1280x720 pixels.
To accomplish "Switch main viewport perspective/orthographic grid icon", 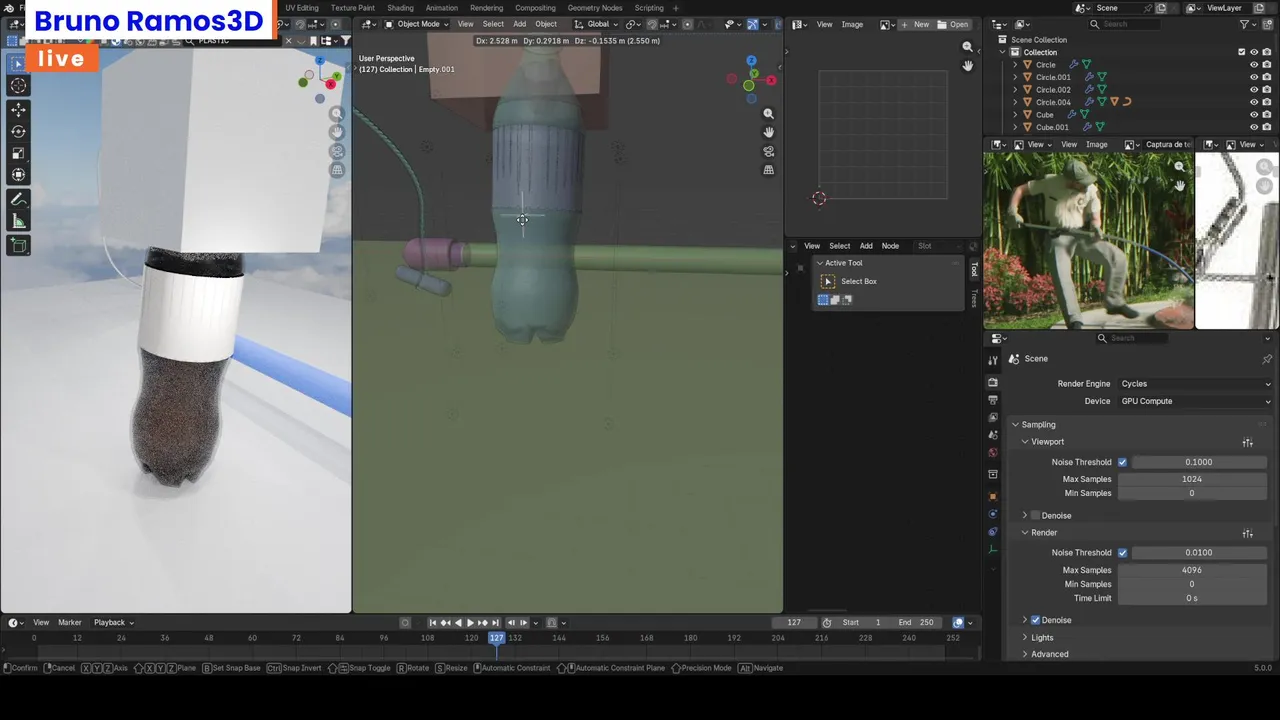I will point(768,170).
